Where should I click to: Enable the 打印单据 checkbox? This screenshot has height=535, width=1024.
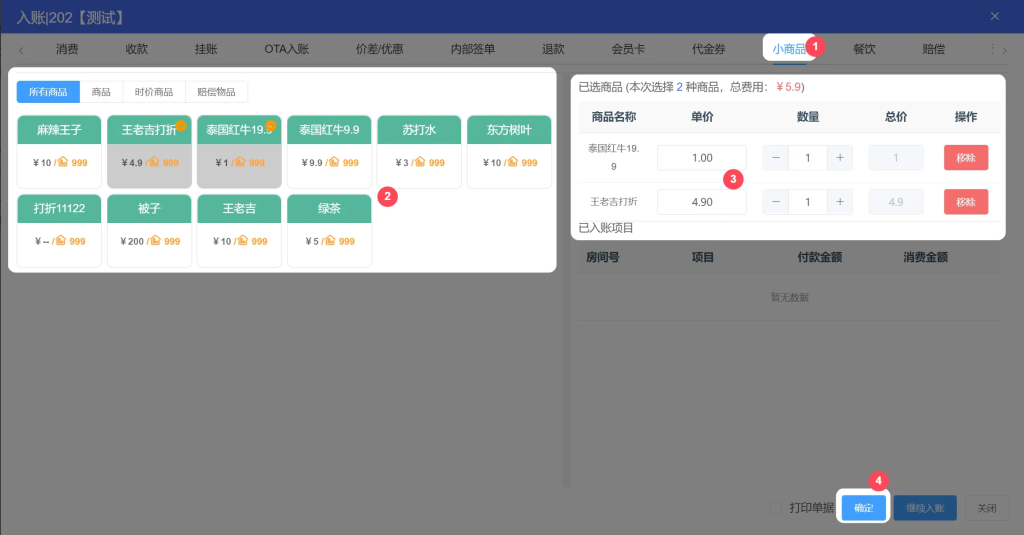tap(776, 508)
